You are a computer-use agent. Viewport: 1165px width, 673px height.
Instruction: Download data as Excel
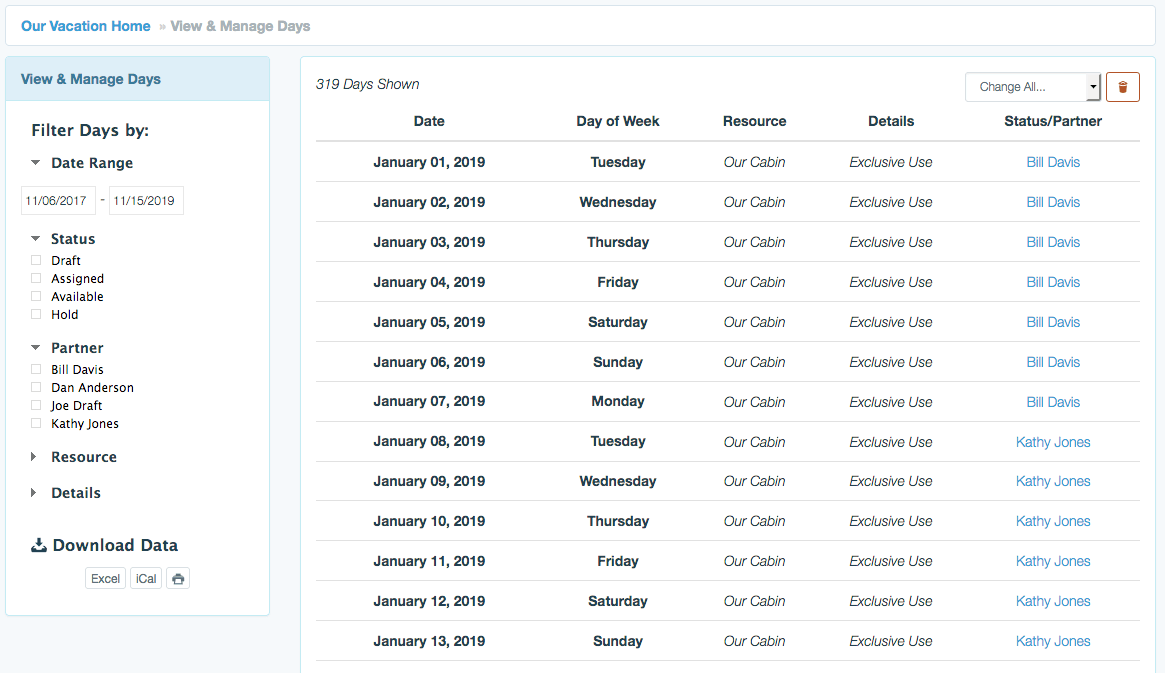click(106, 579)
